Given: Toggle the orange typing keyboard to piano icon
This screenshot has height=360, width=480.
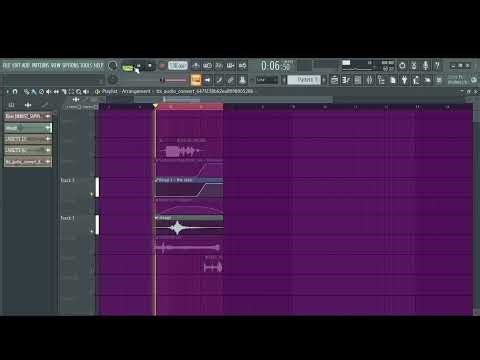Looking at the screenshot, I should 196,80.
